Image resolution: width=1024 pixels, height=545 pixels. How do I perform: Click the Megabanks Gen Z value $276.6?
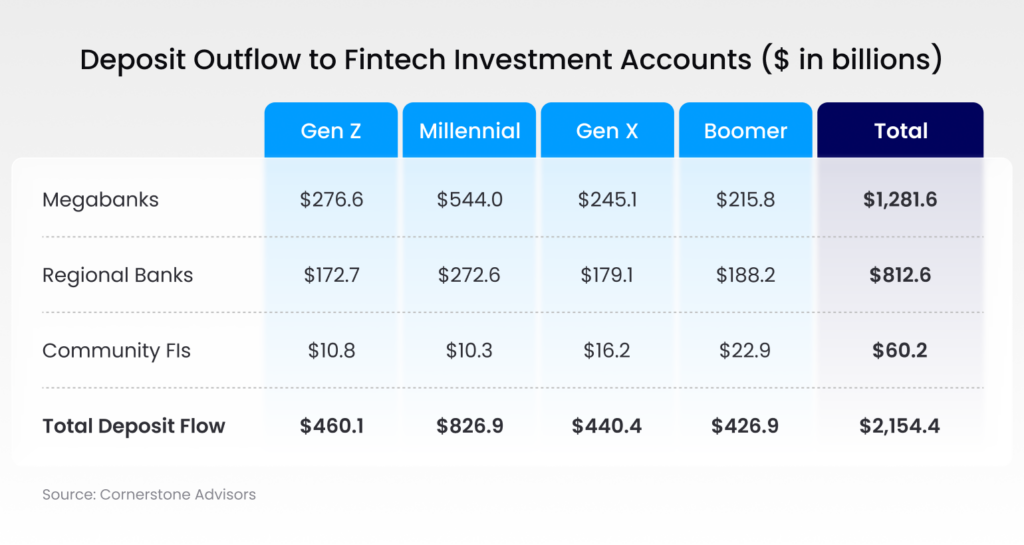pos(331,200)
